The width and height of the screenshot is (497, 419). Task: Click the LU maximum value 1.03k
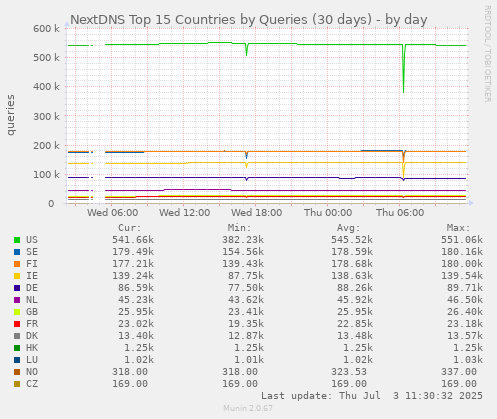tap(468, 360)
